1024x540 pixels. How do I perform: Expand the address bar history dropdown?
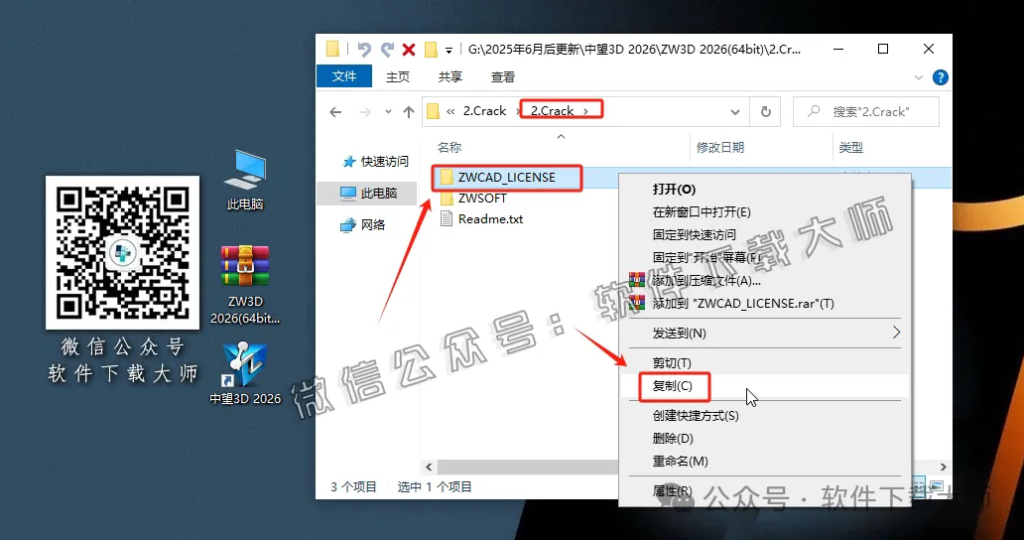click(x=735, y=112)
